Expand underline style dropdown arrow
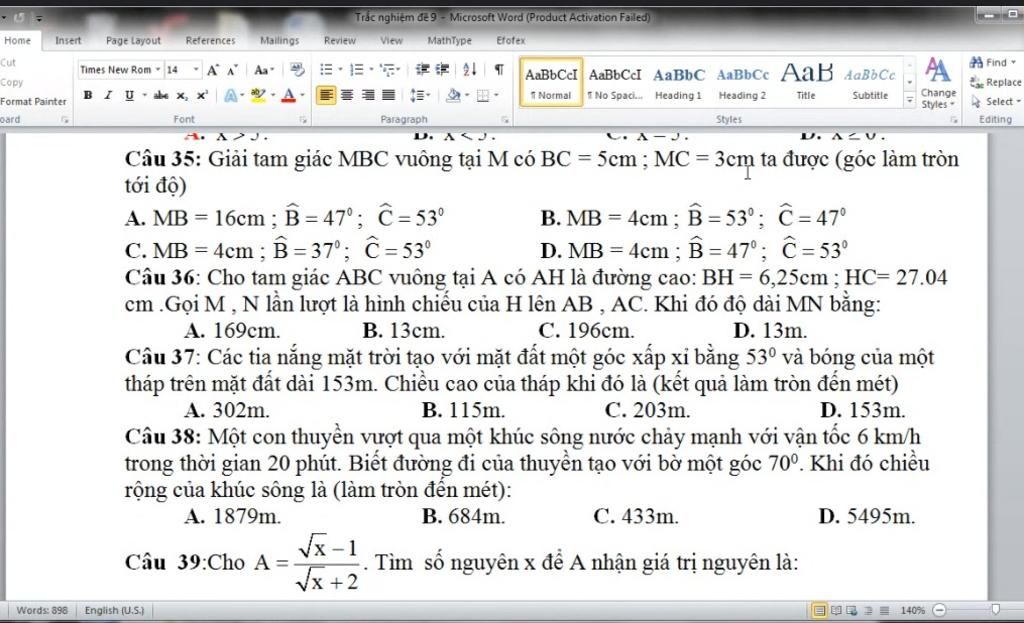Viewport: 1024px width, 623px height. click(144, 95)
